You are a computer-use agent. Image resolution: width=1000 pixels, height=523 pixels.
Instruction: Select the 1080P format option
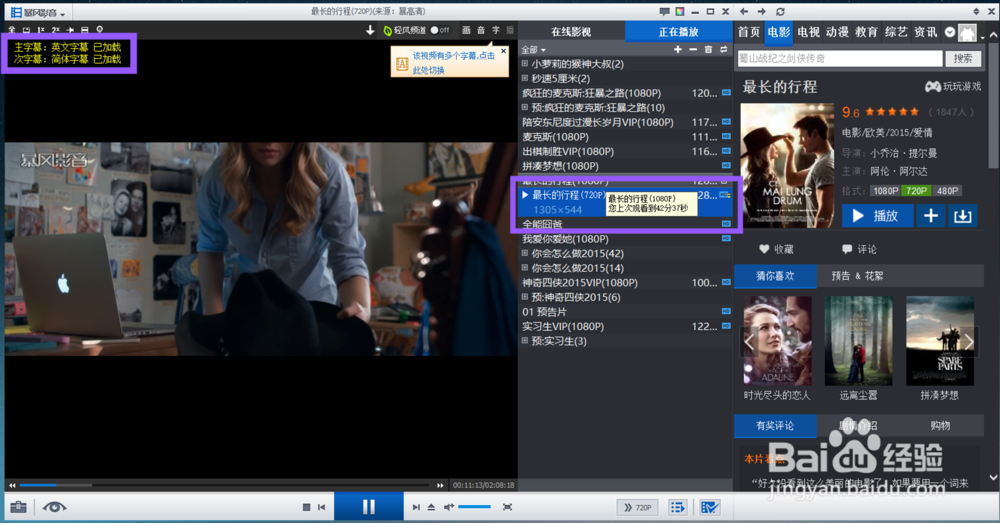pyautogui.click(x=885, y=191)
